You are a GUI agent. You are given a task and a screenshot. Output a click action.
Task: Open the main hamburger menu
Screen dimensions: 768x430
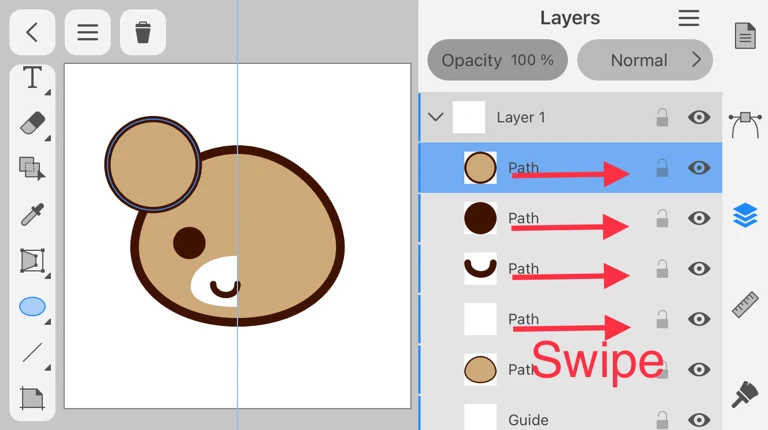coord(88,33)
